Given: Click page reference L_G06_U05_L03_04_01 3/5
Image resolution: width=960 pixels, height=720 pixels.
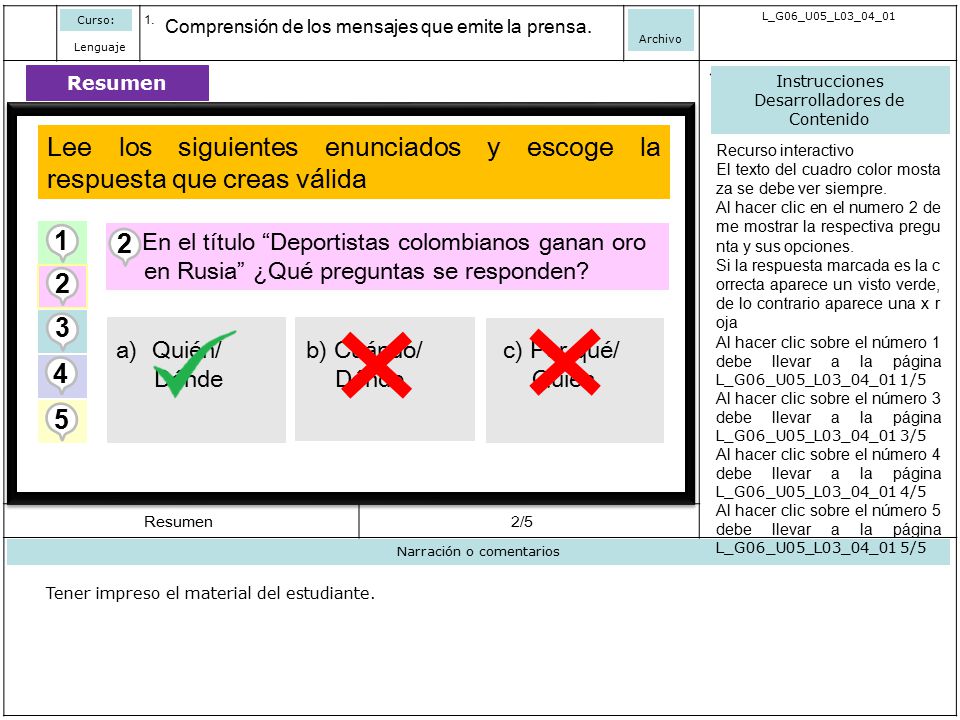Looking at the screenshot, I should [821, 435].
